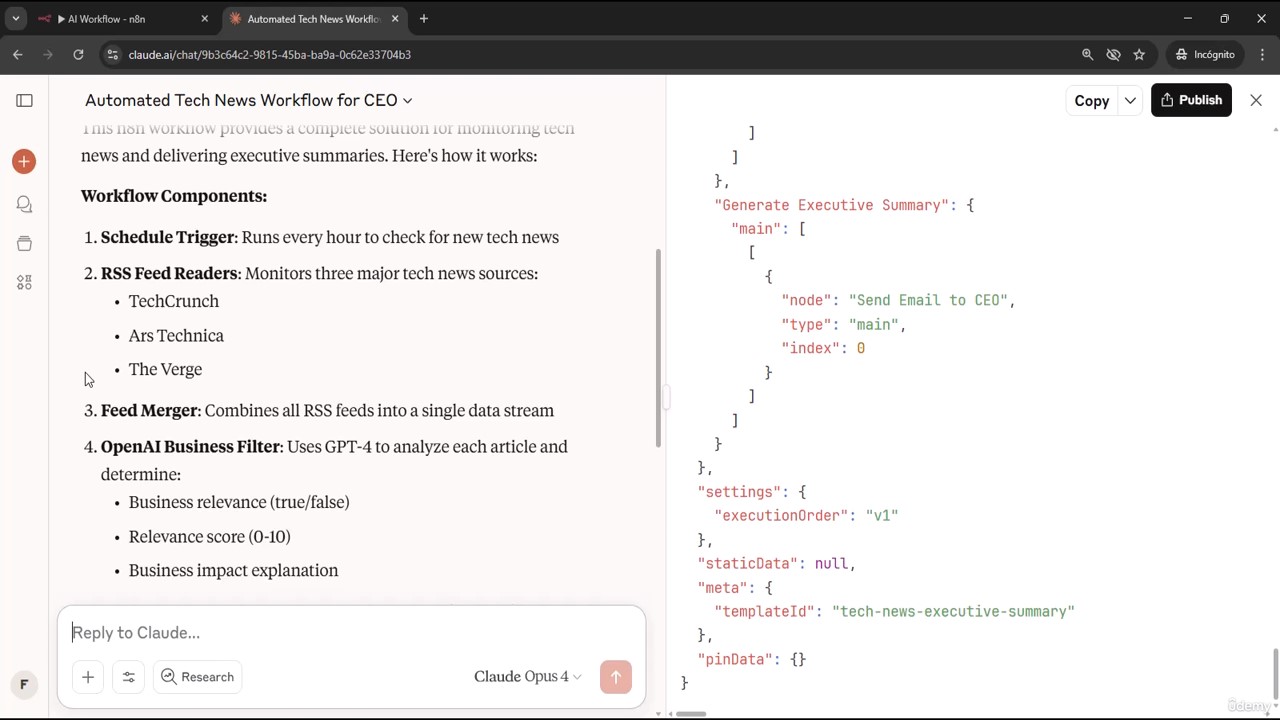This screenshot has height=720, width=1280.
Task: Click the OpenAI Business Filter heading text
Action: 191,447
